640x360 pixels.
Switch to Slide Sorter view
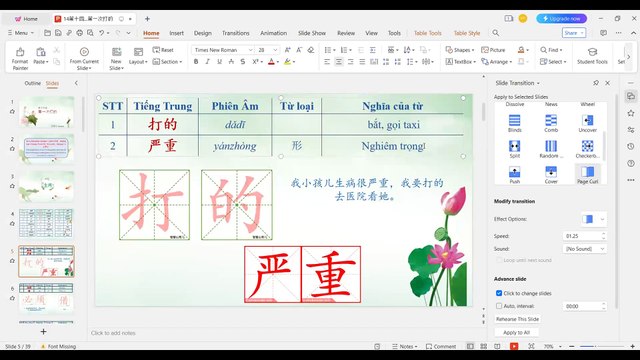(484, 346)
